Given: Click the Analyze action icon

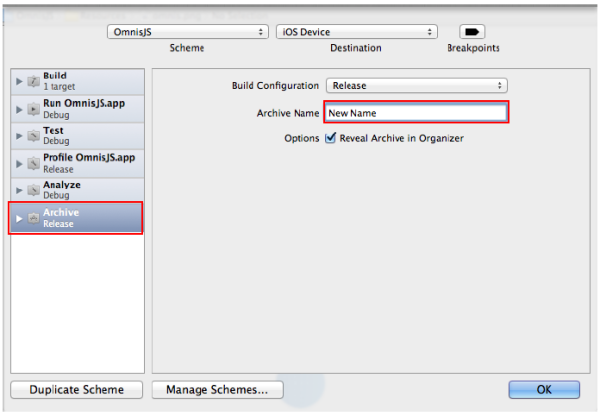Looking at the screenshot, I should coord(33,190).
